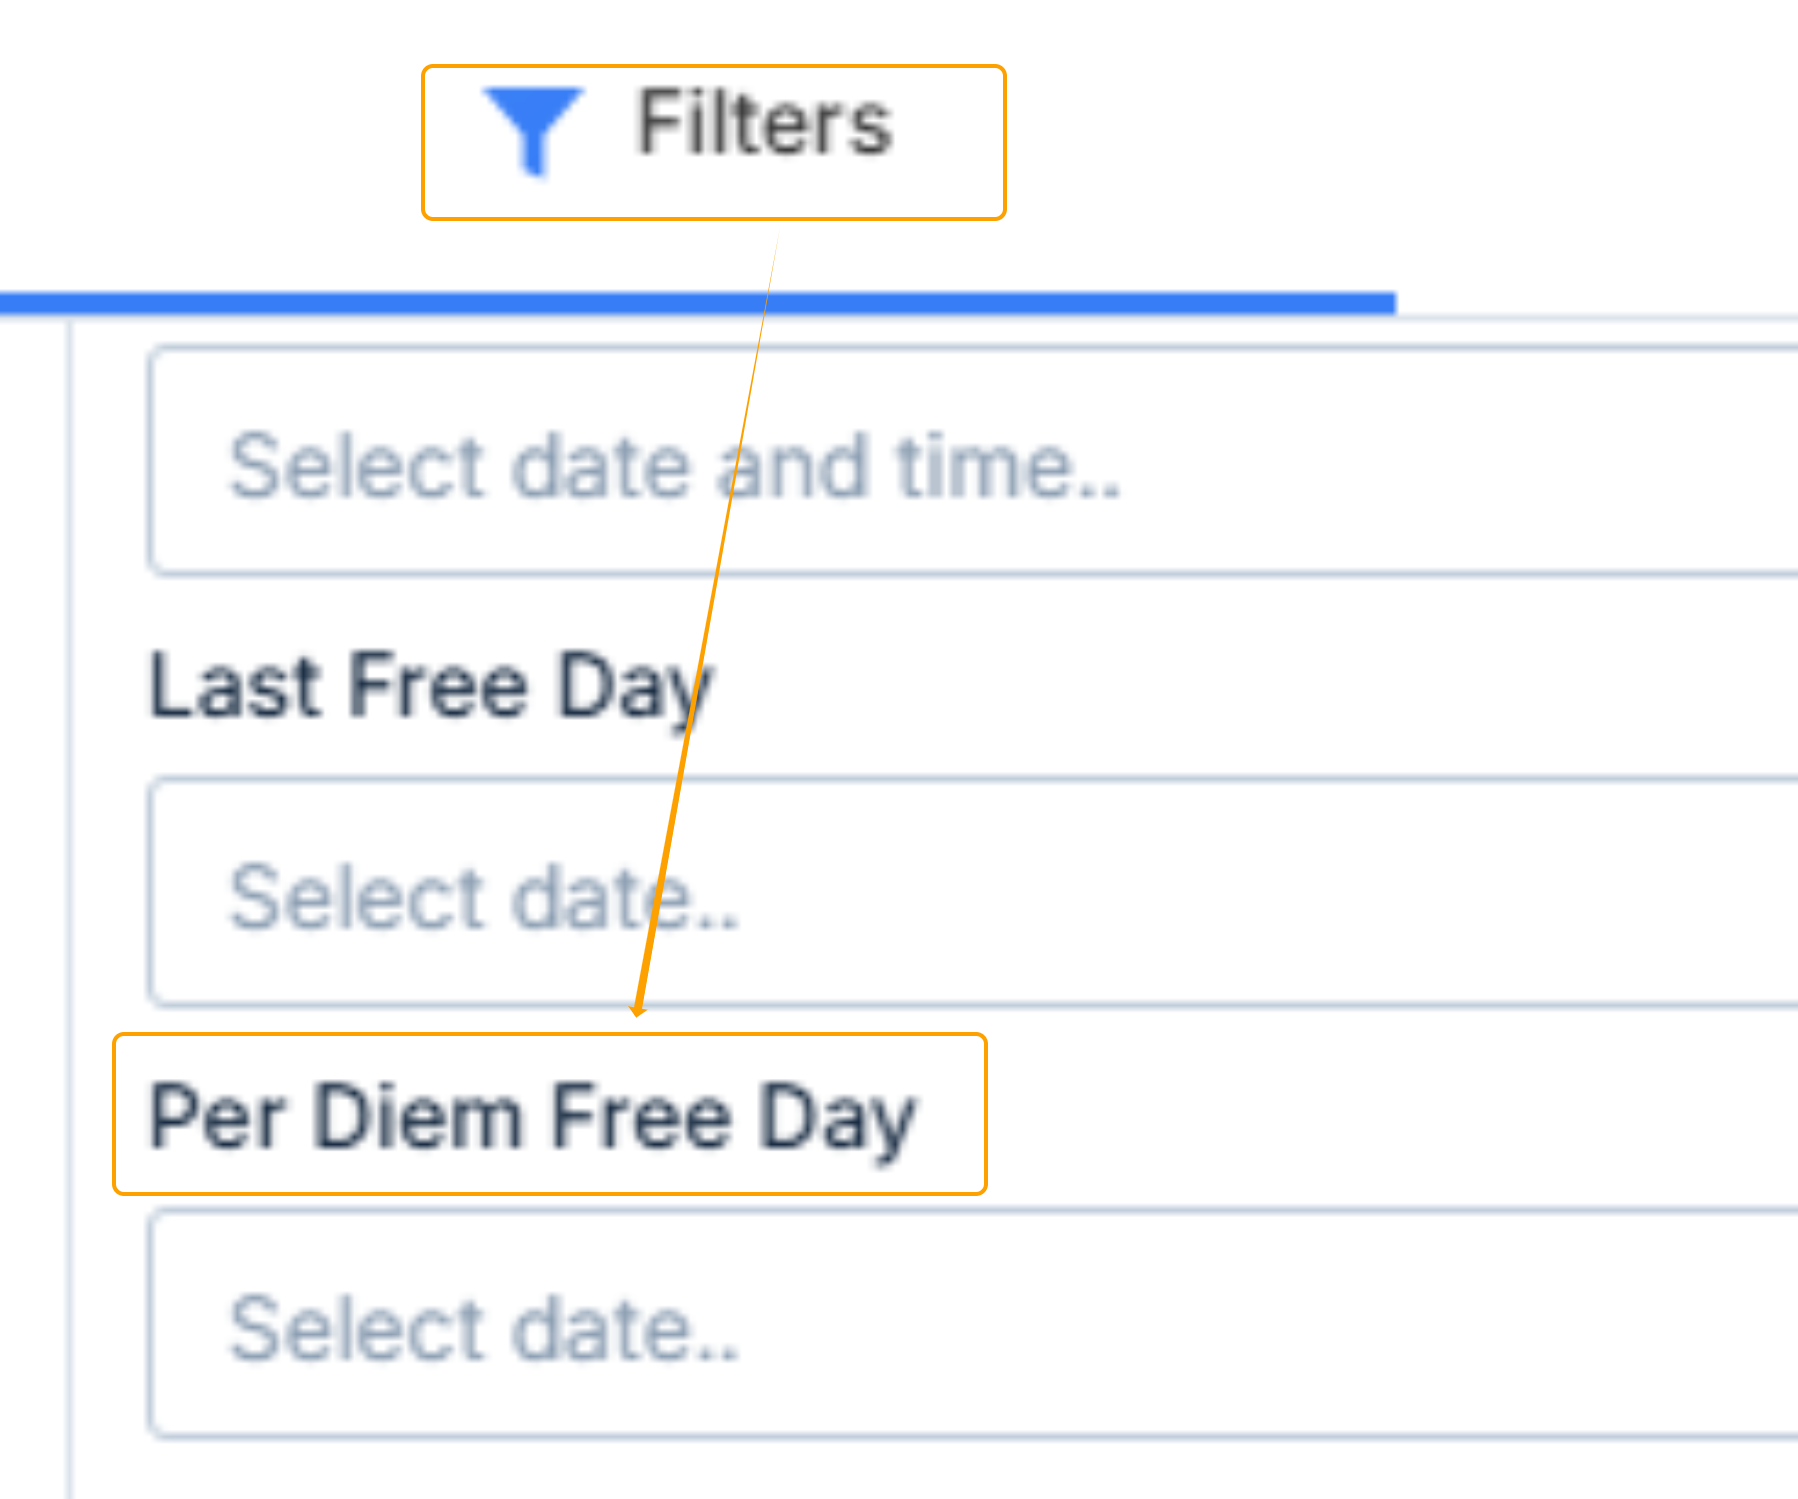Click the placeholder text under Per Diem Free Day
The height and width of the screenshot is (1499, 1798).
click(x=484, y=1329)
